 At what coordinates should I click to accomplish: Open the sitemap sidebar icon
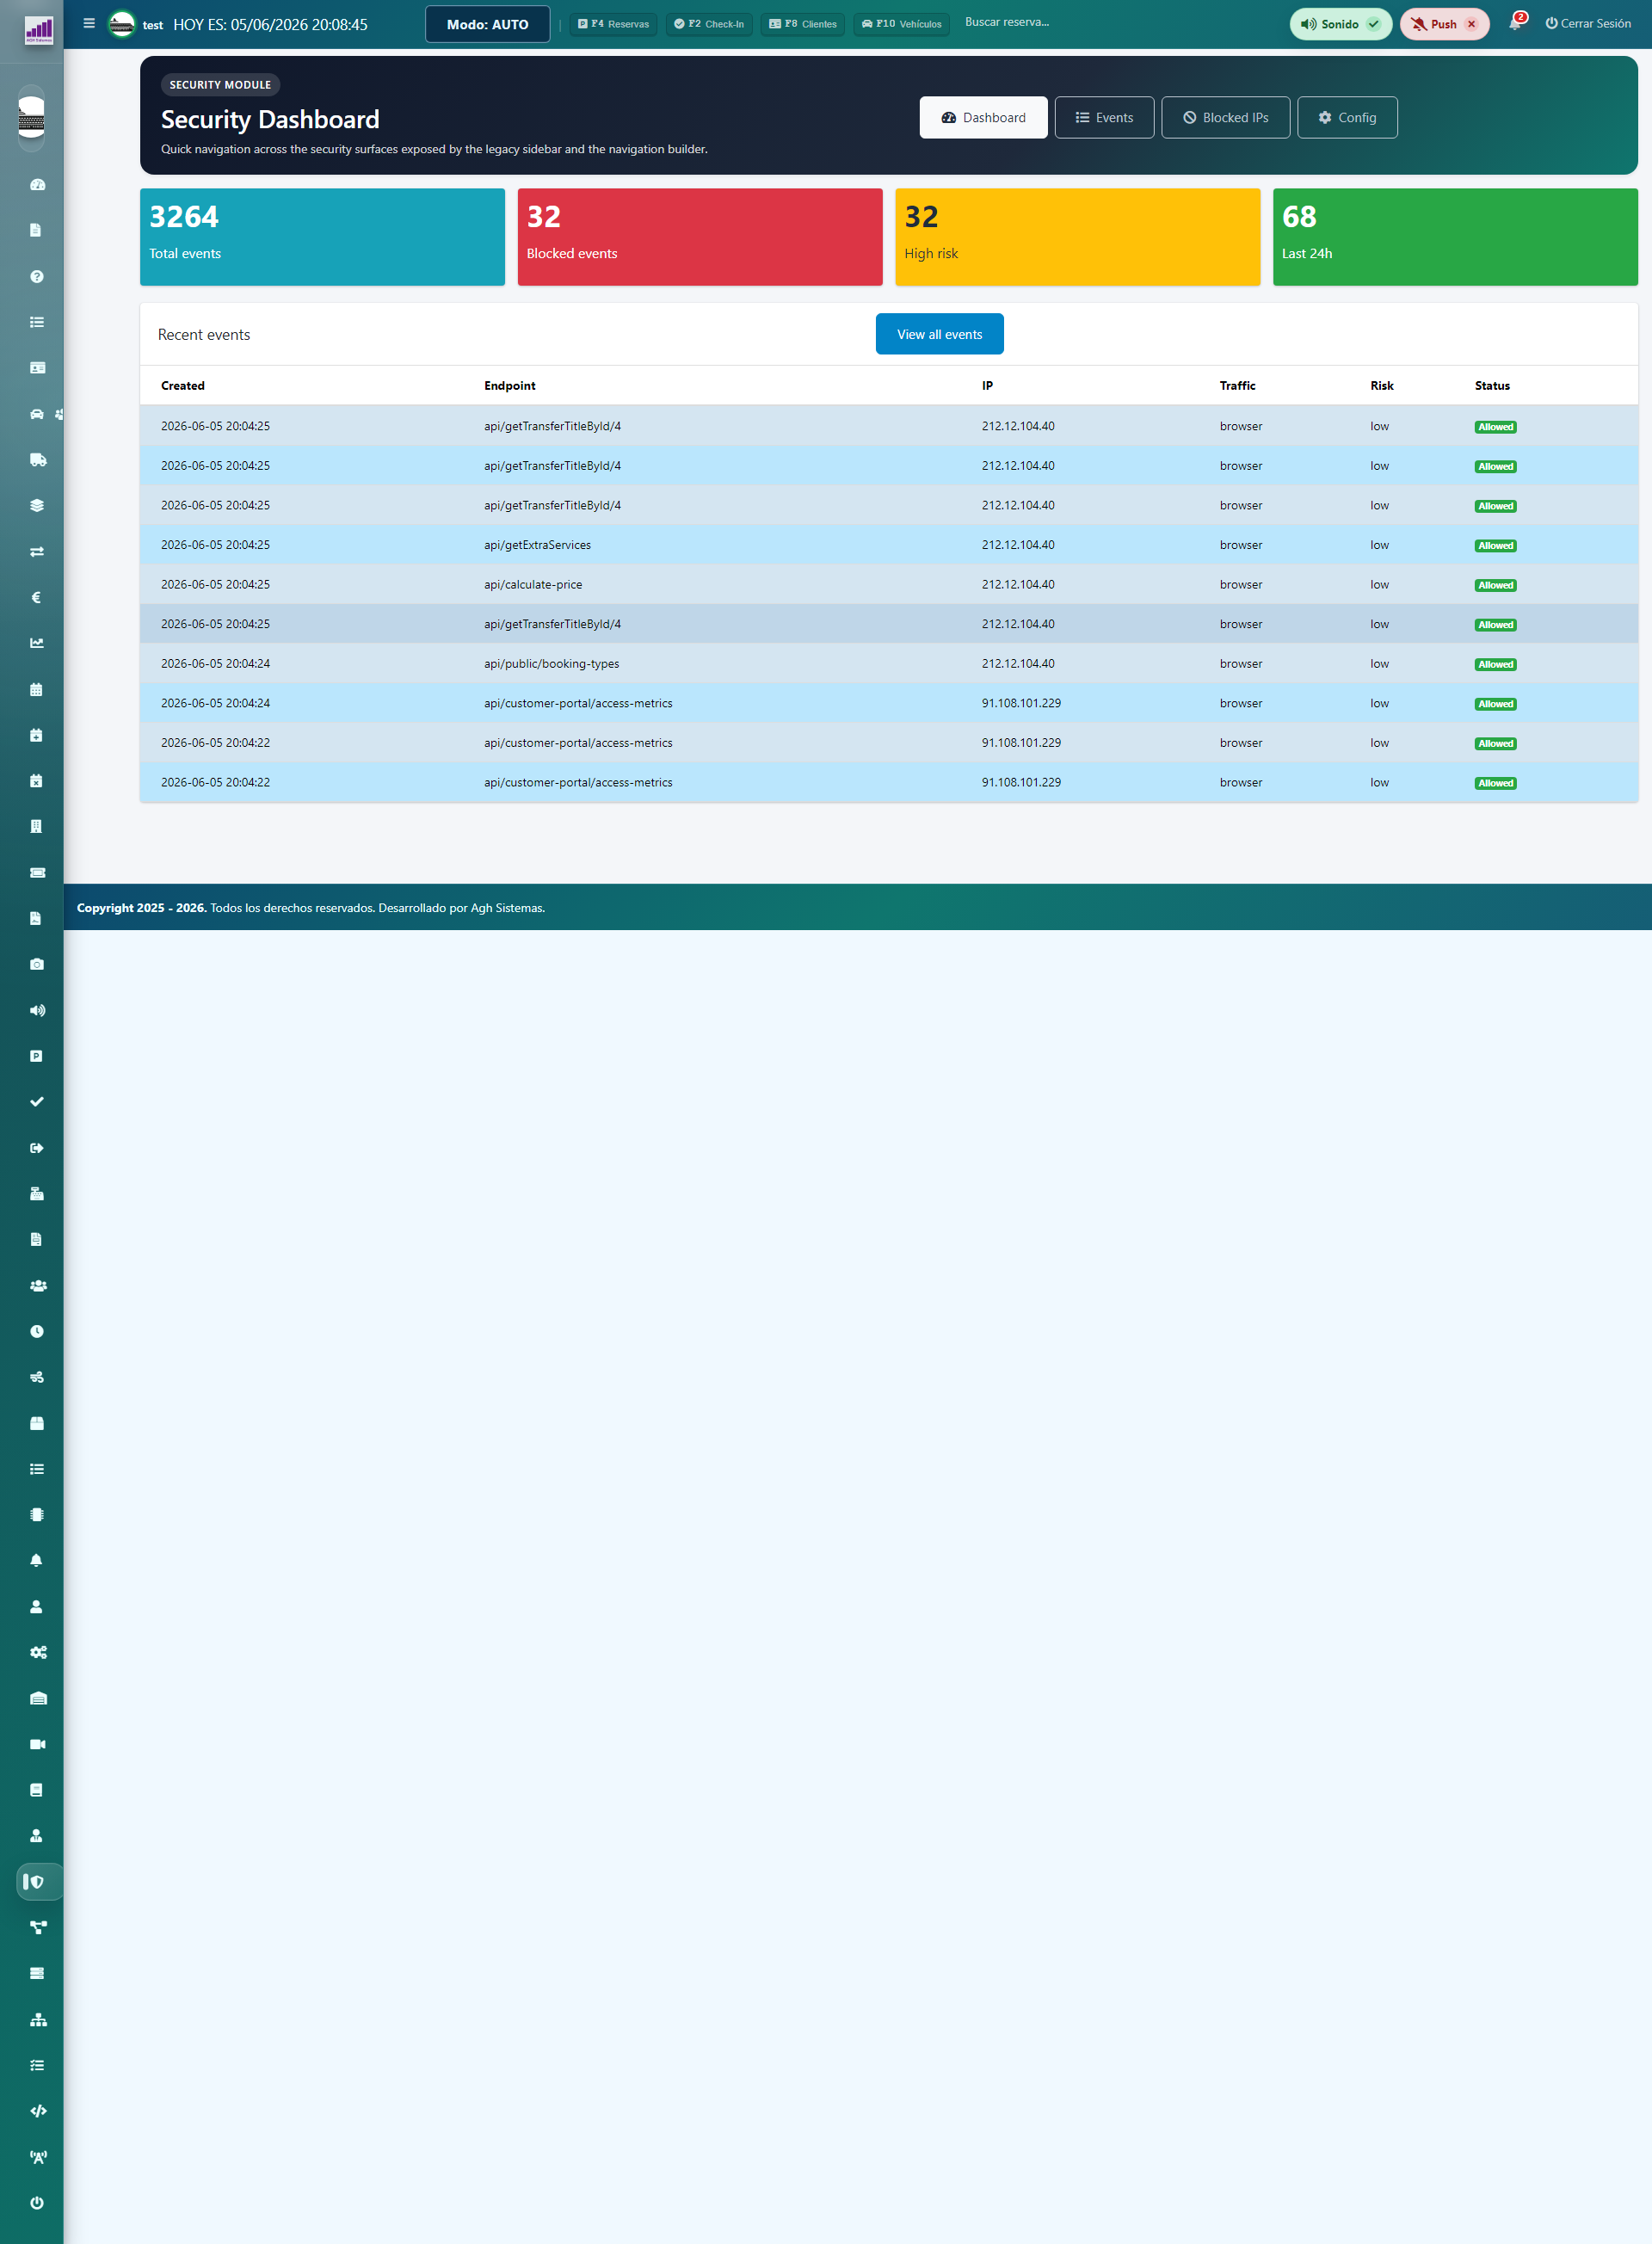tap(38, 2019)
